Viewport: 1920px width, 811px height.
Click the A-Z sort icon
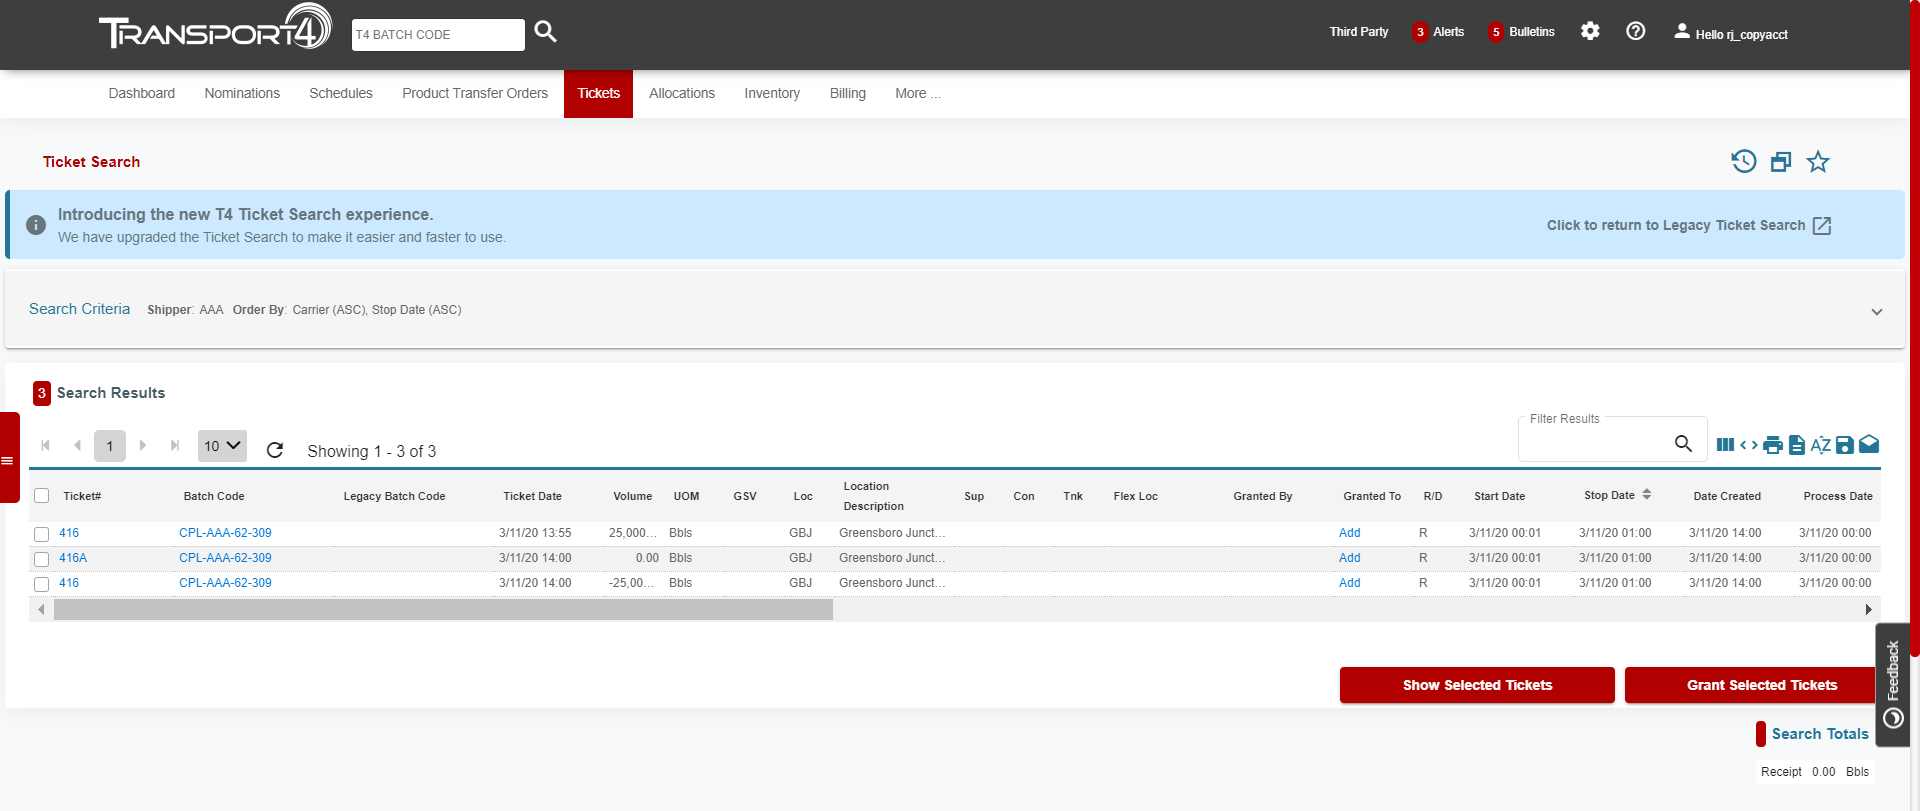(1820, 445)
